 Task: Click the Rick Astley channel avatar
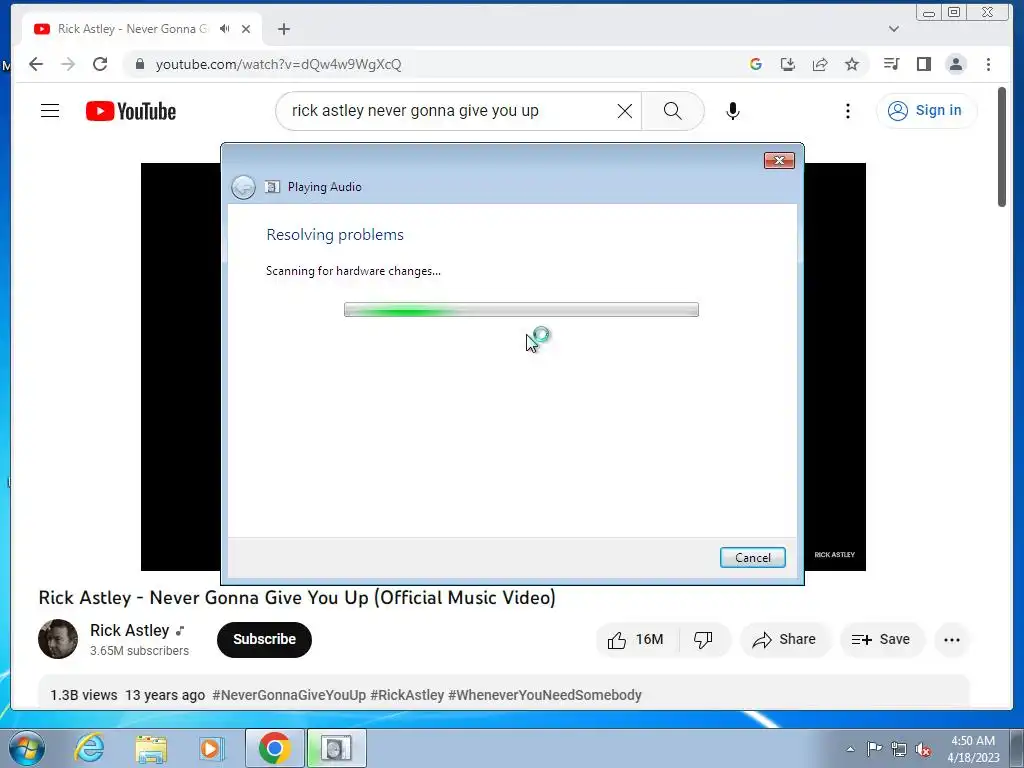[58, 639]
